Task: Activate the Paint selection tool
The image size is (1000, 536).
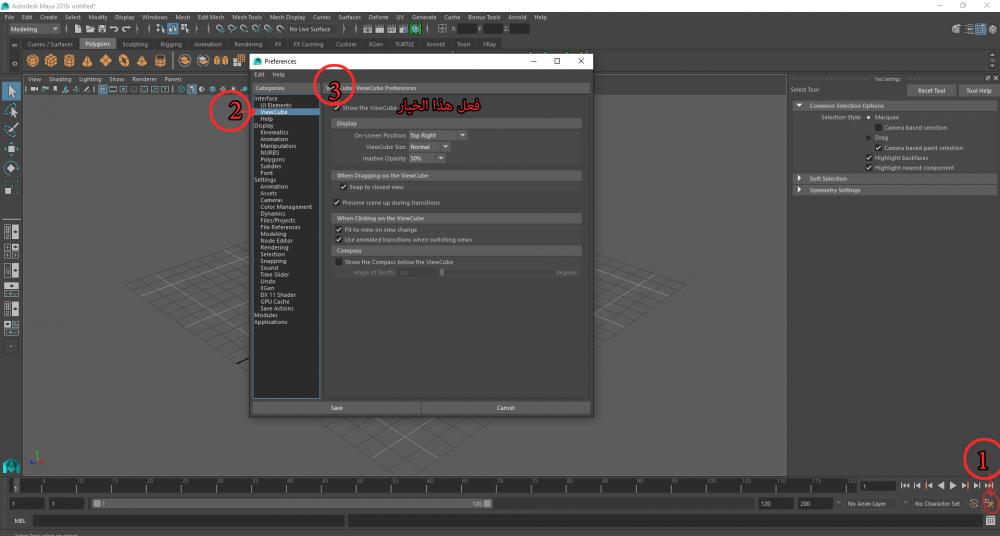Action: coord(11,130)
